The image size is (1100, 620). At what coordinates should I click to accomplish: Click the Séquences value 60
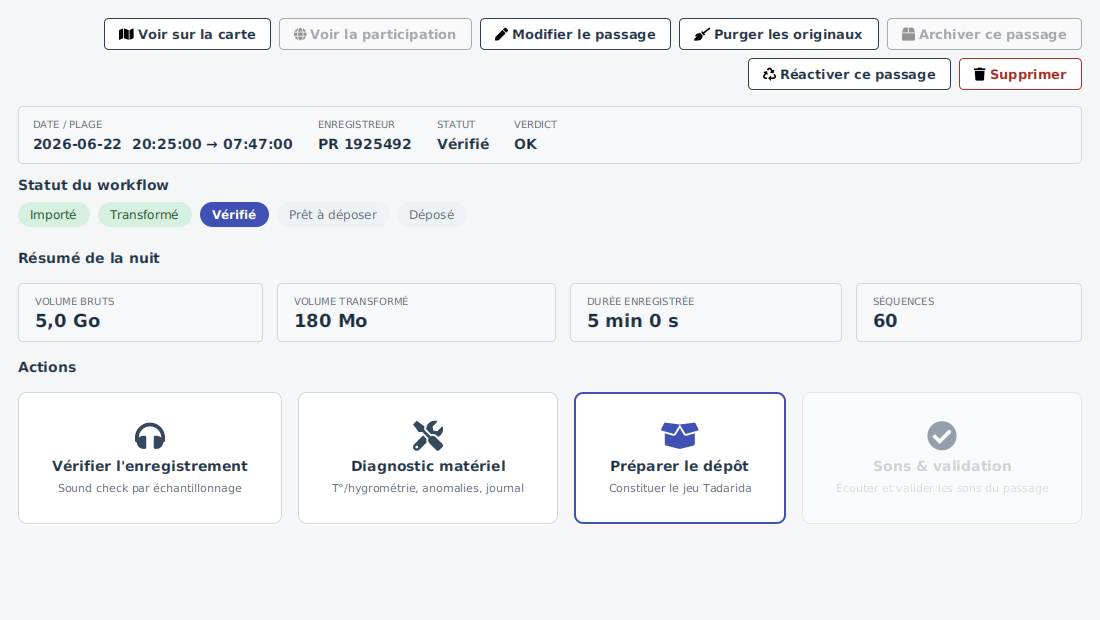coord(885,321)
